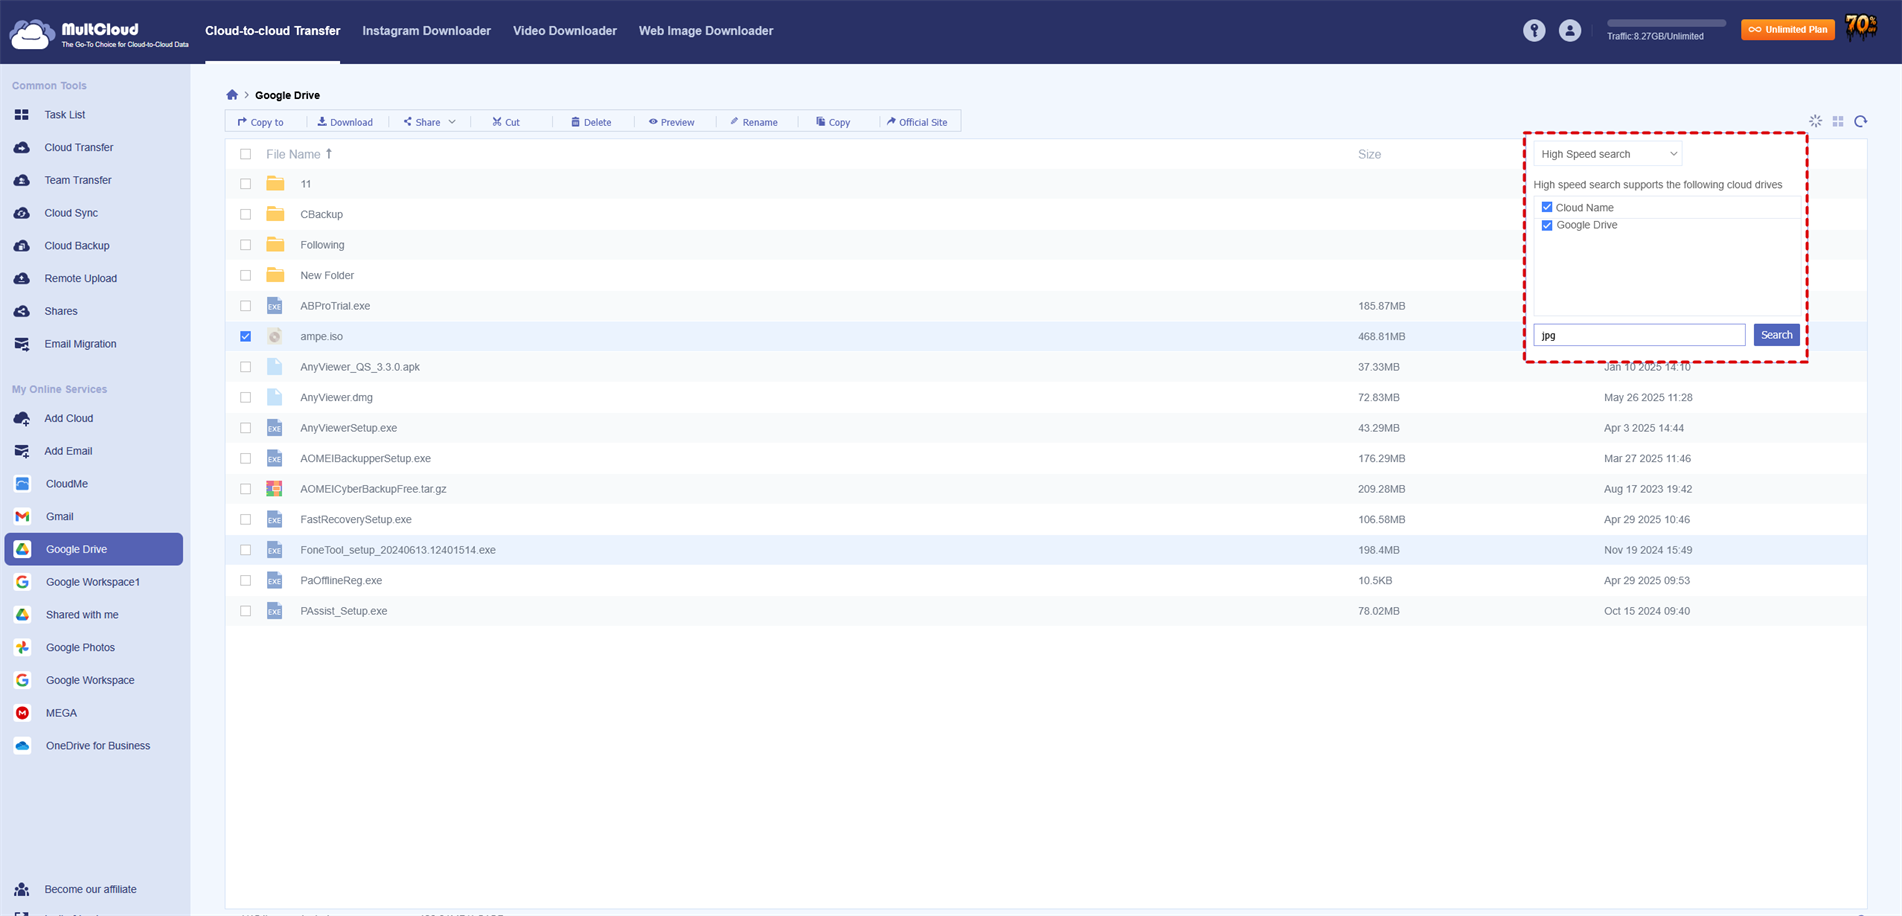Check the select-all files checkbox

coord(246,155)
